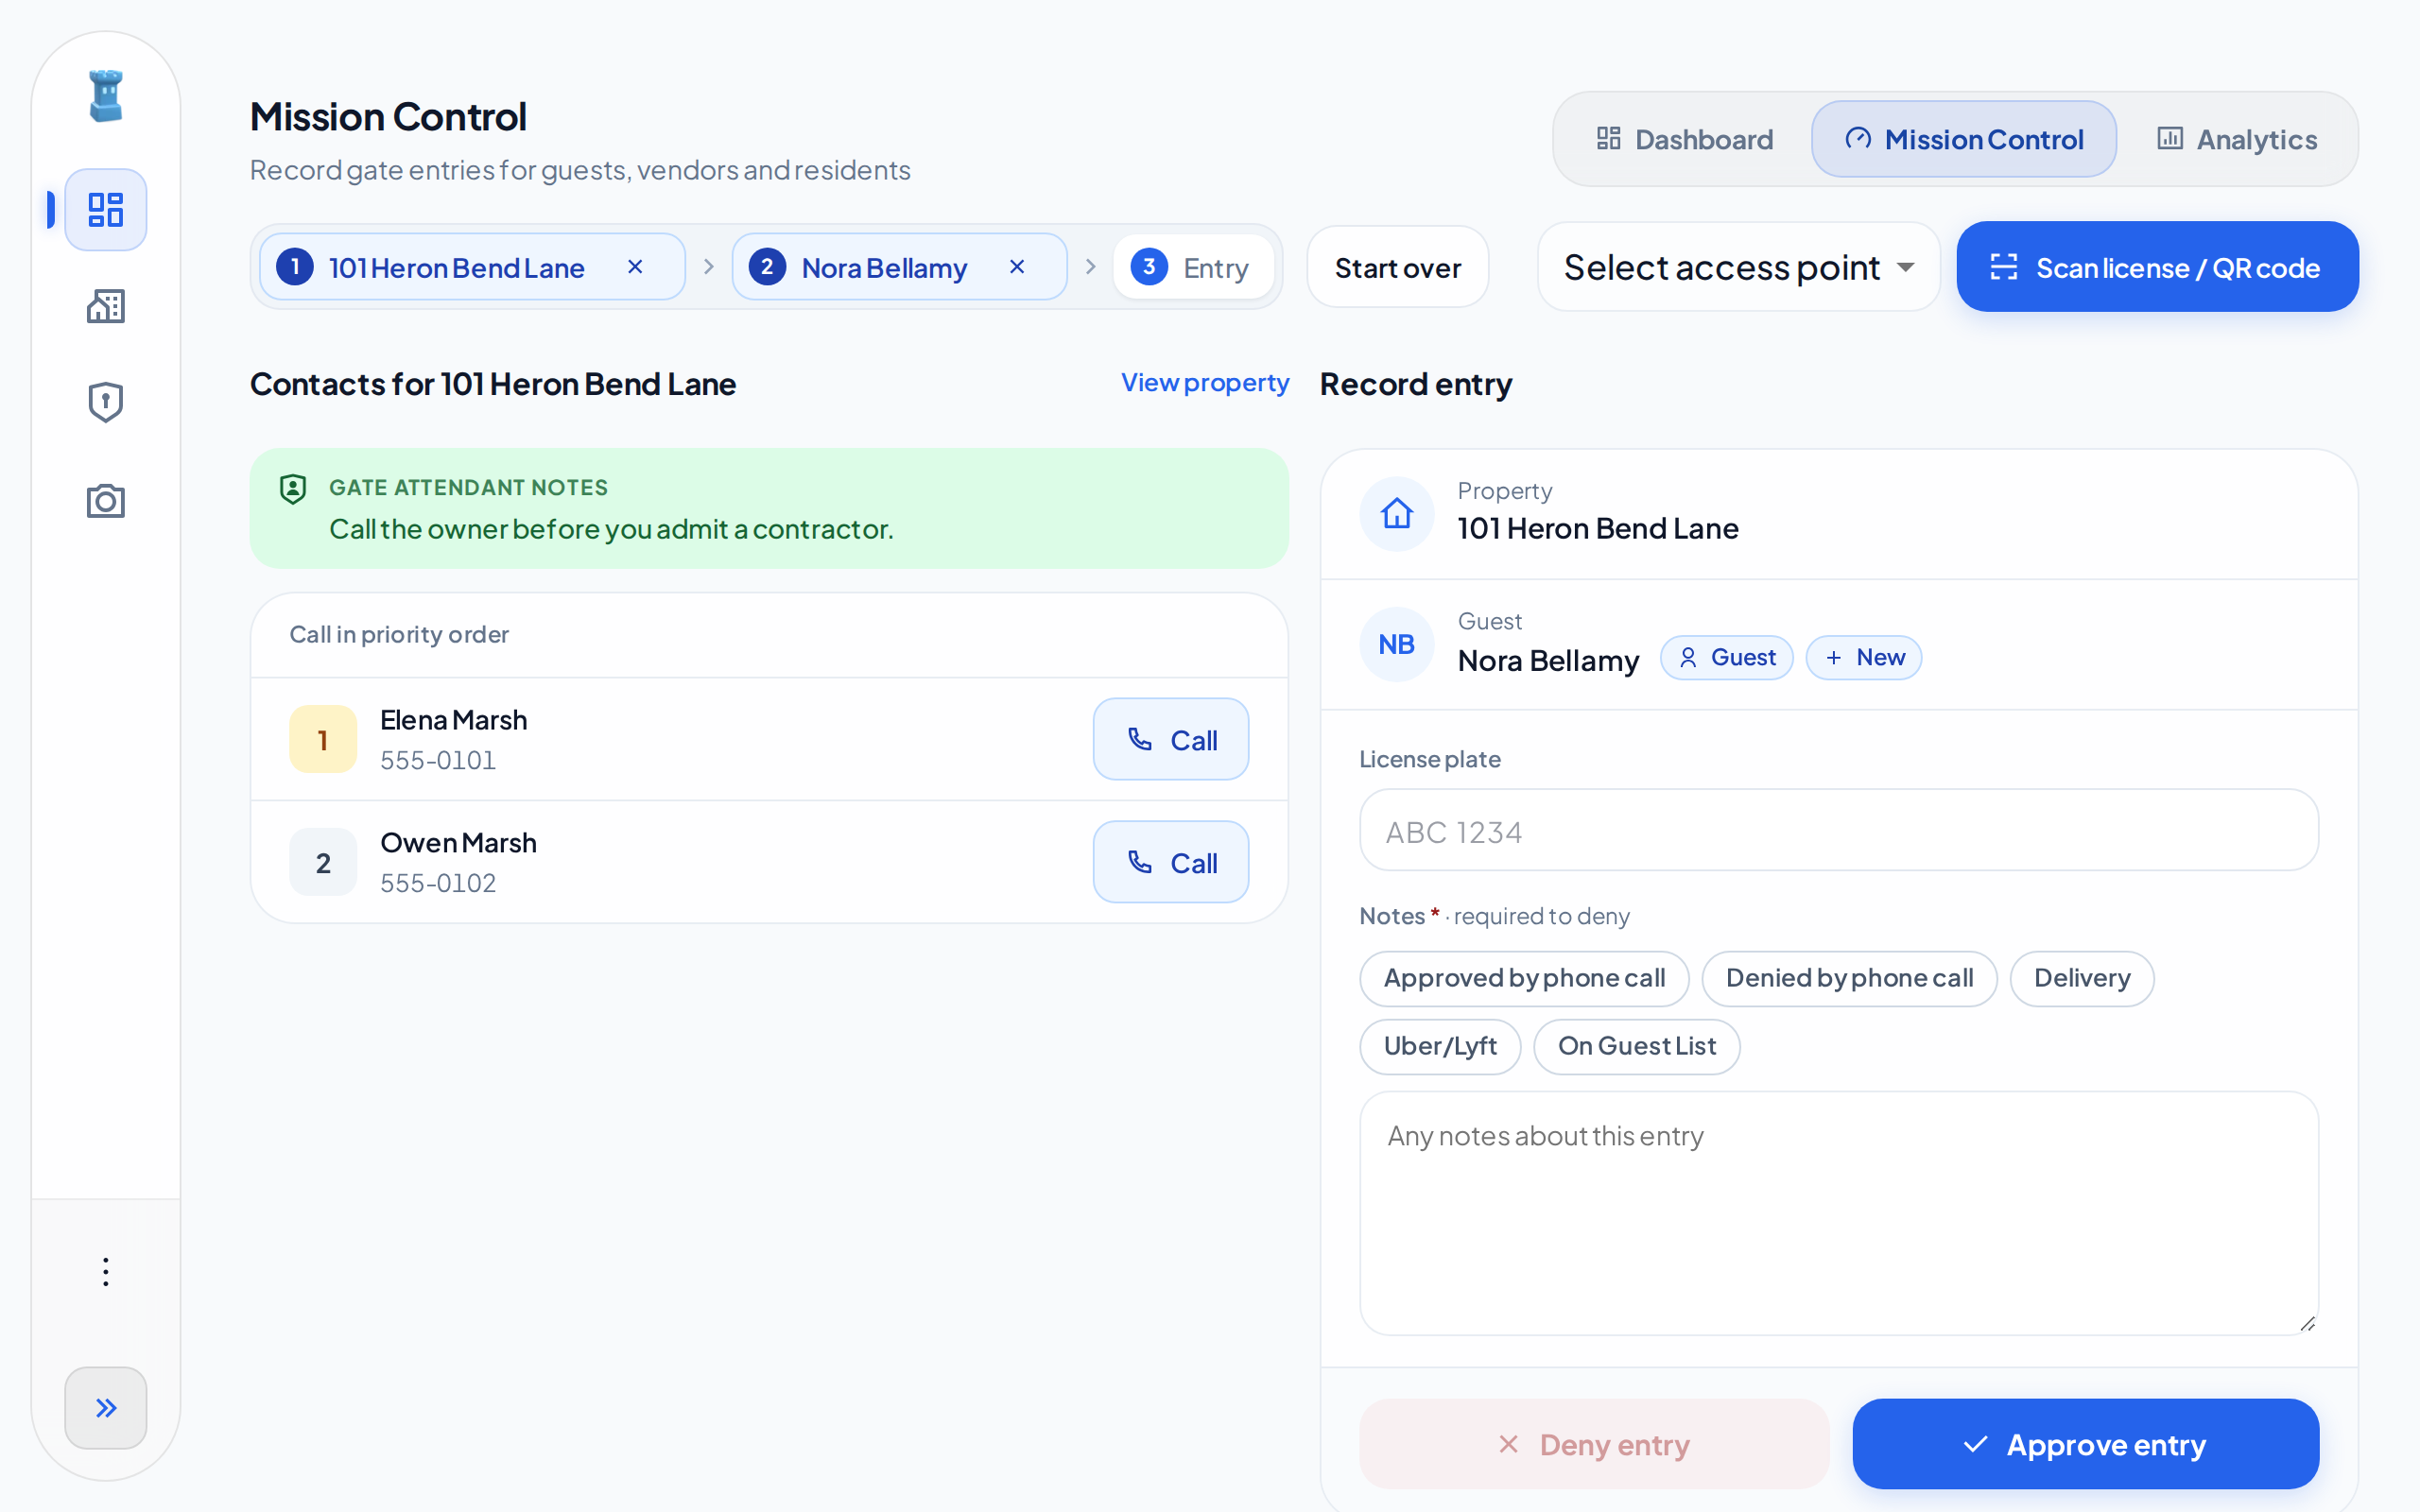The height and width of the screenshot is (1512, 2420).
Task: Open the dashboard grid icon in sidebar
Action: point(106,210)
